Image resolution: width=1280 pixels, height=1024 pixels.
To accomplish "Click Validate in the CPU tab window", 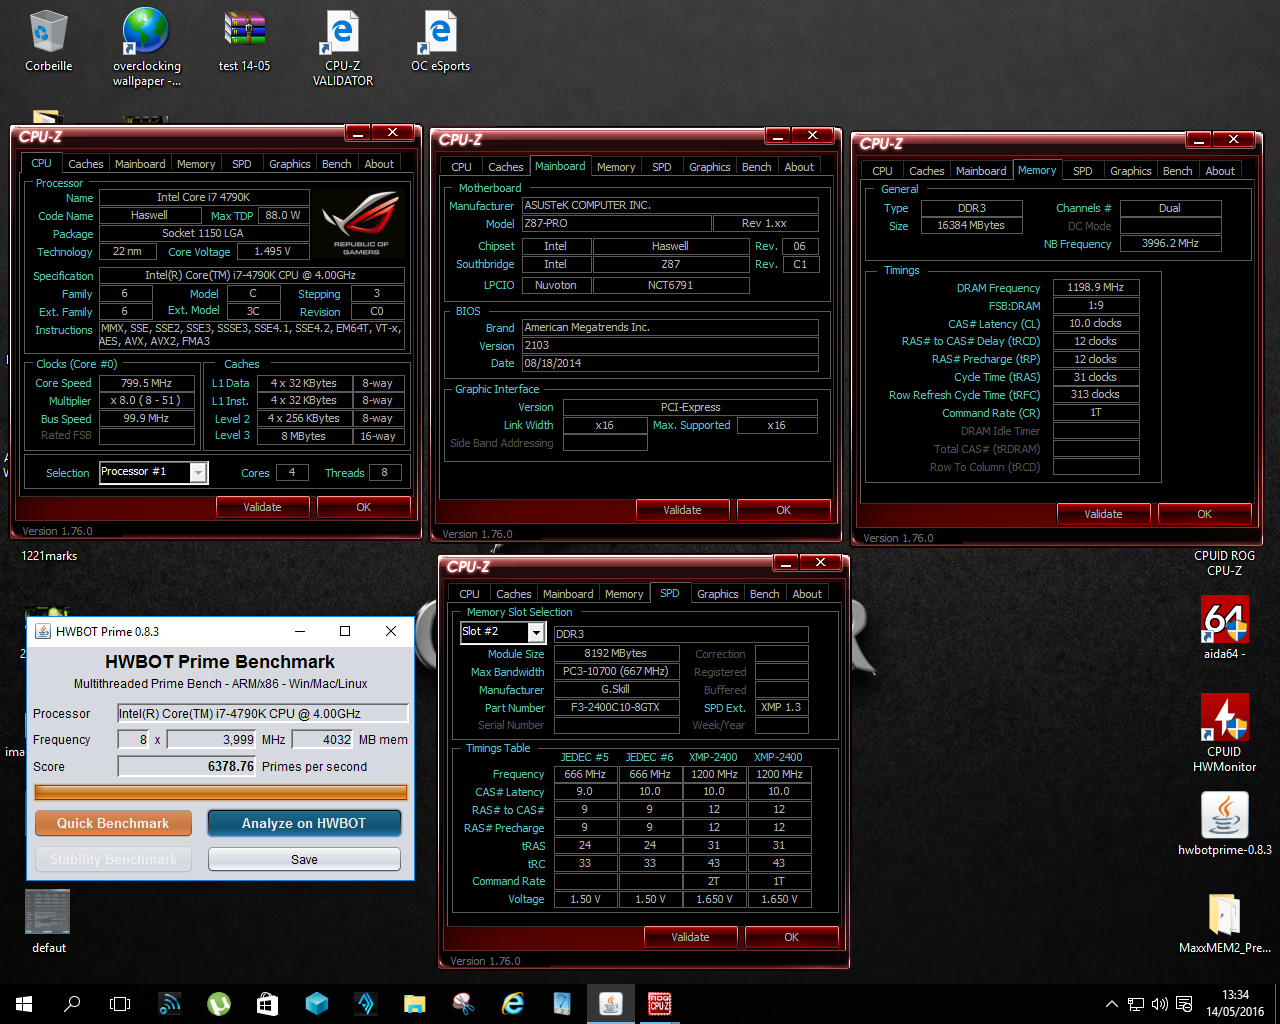I will pyautogui.click(x=262, y=507).
